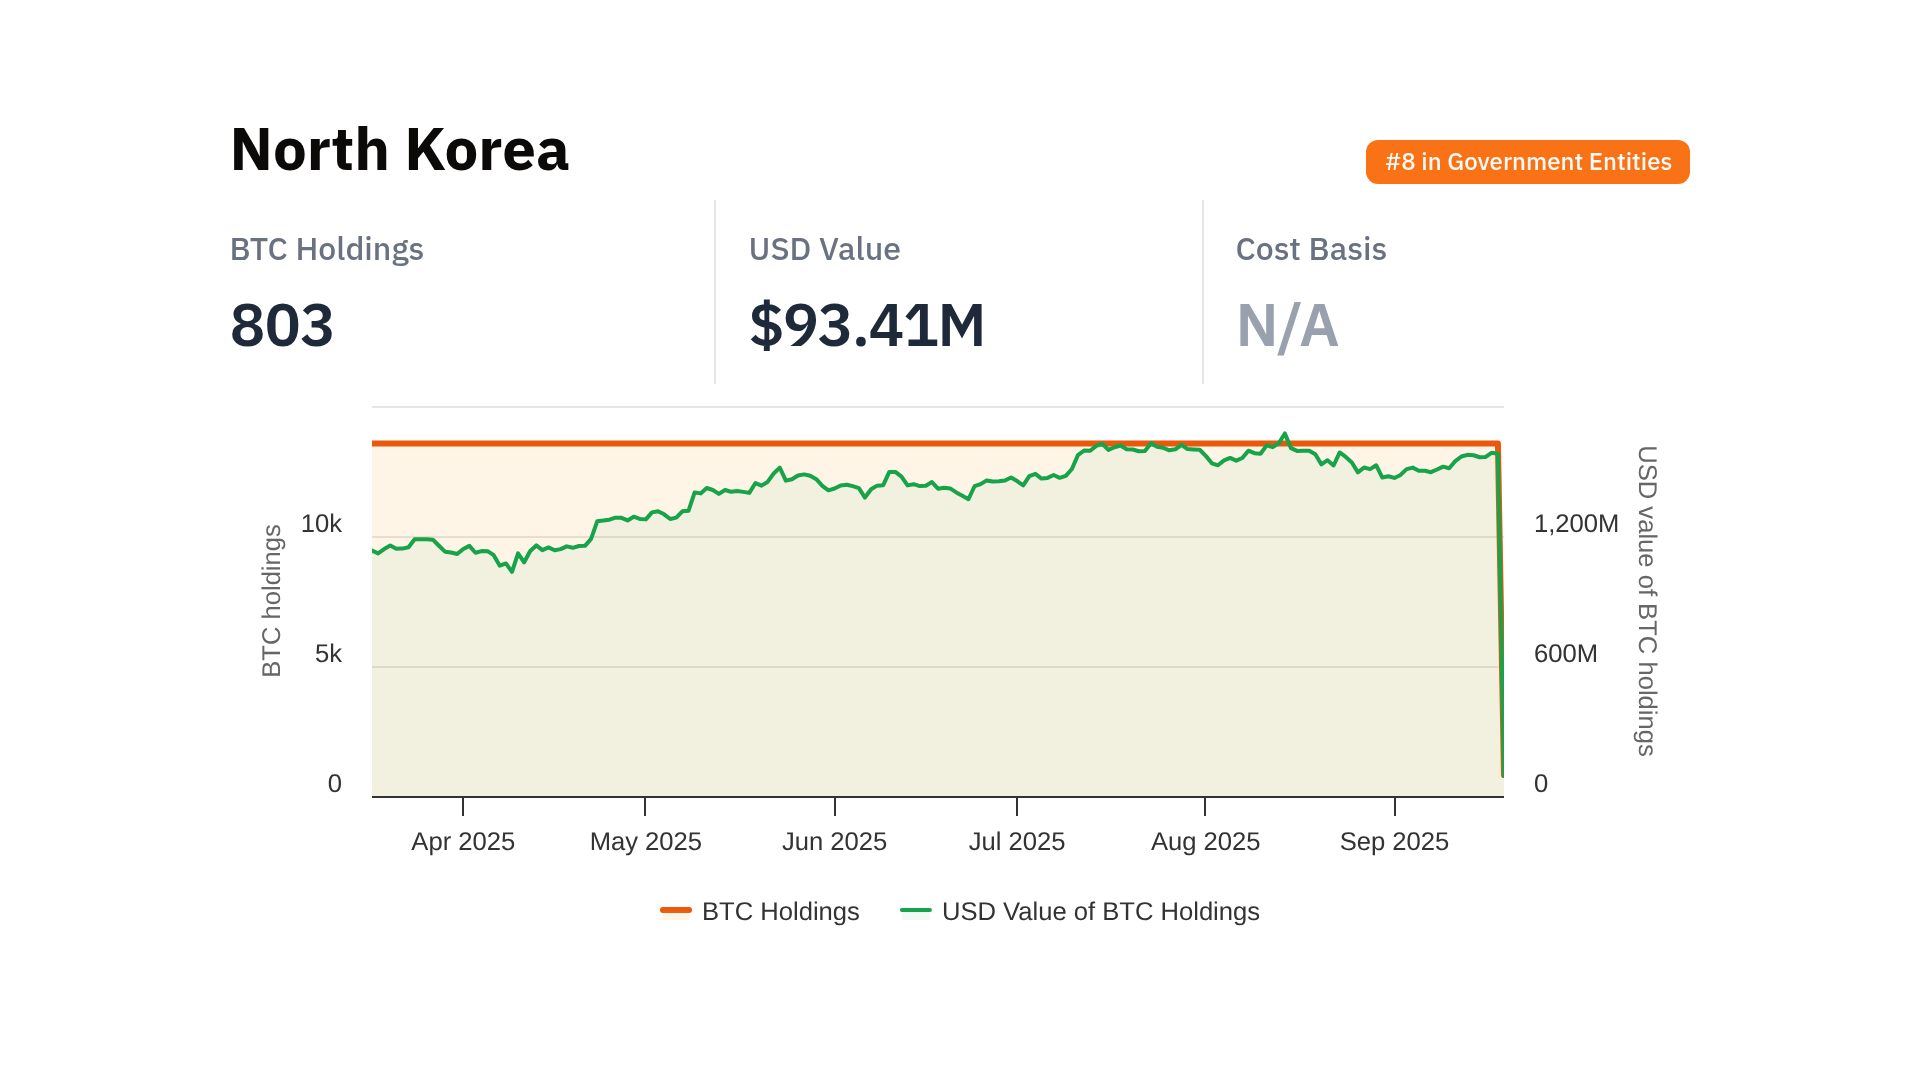This screenshot has height=1080, width=1920.
Task: Click the Jun 2025 axis label
Action: [x=834, y=842]
